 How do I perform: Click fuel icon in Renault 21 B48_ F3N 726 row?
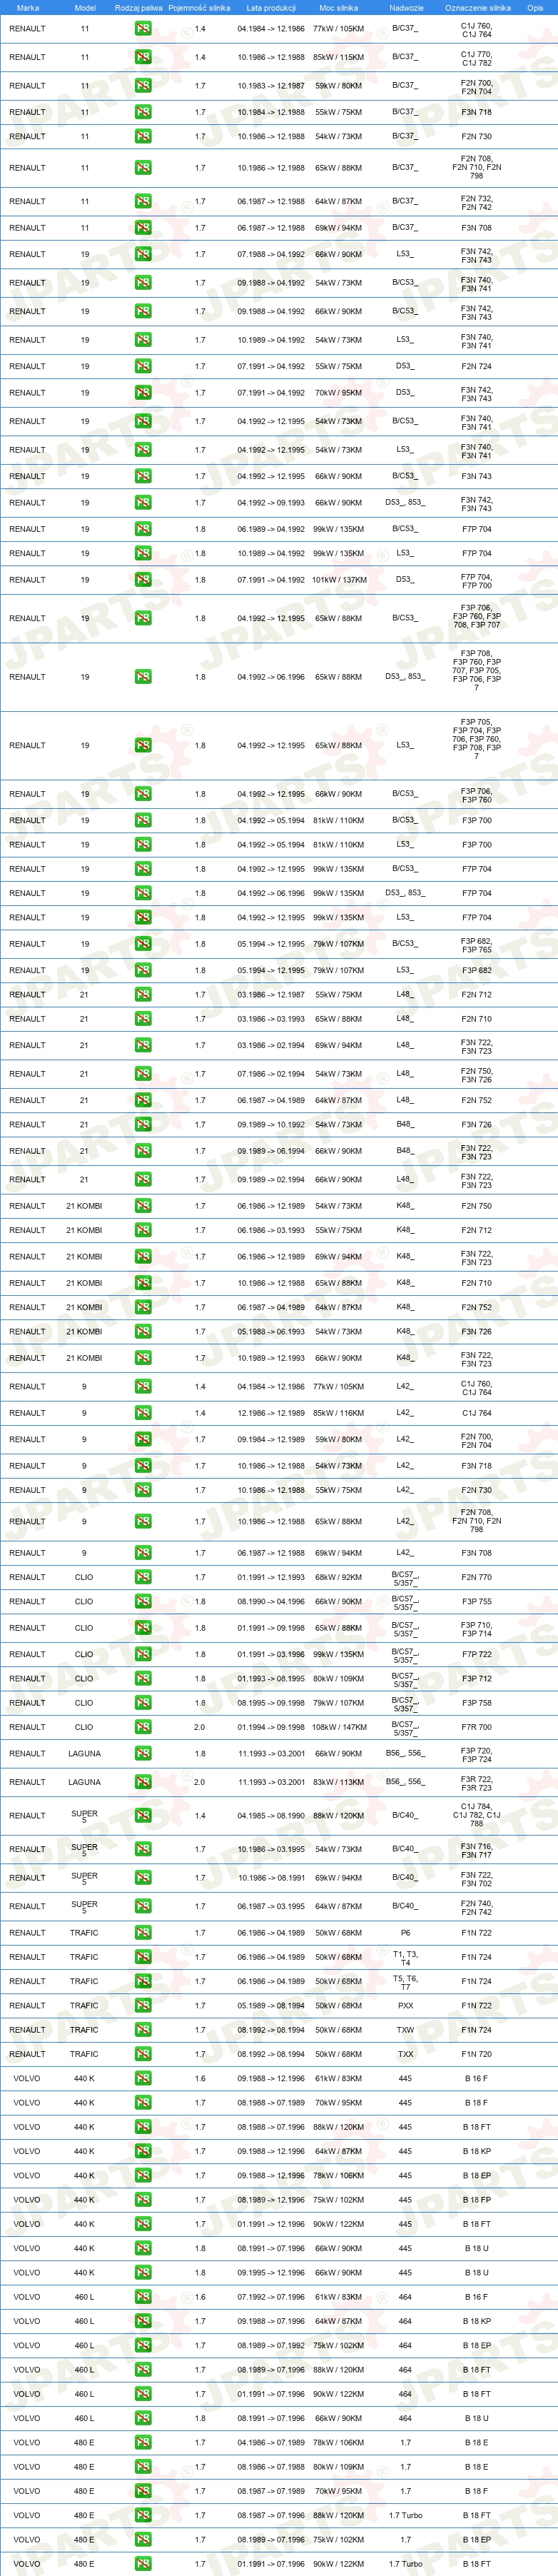pyautogui.click(x=143, y=1124)
